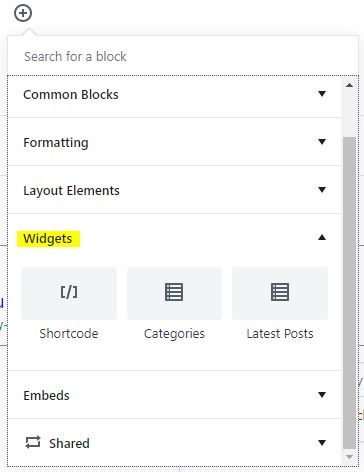Click the Shared reusable blocks icon
Screen dimensions: 364x472
33,442
